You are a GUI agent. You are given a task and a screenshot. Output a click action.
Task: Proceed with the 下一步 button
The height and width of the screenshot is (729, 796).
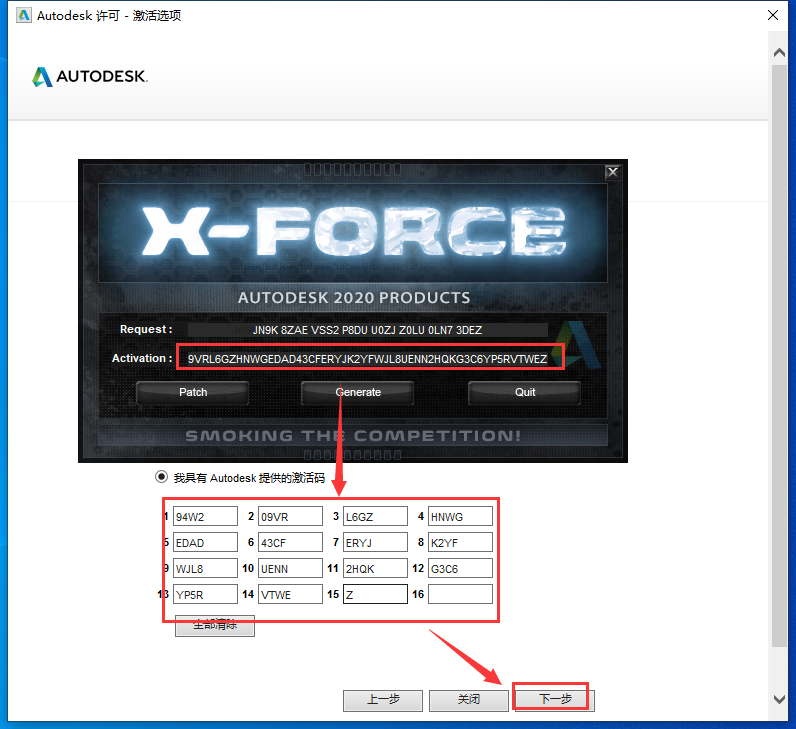pos(554,700)
